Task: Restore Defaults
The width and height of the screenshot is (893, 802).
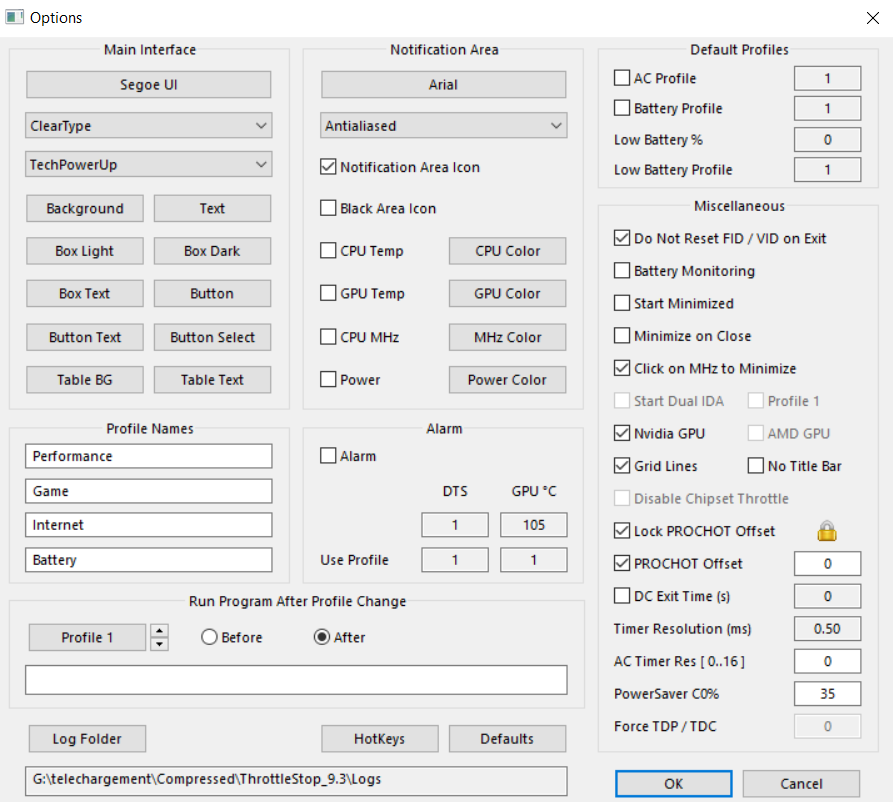Action: tap(507, 739)
